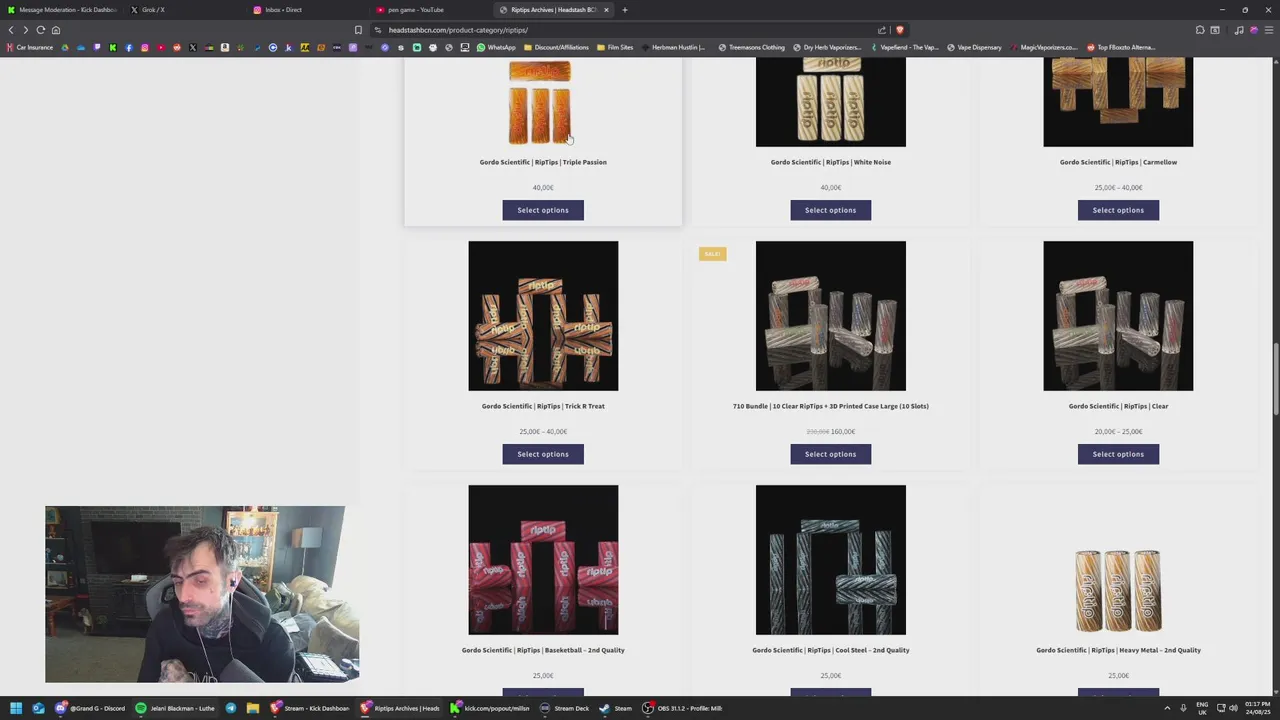
Task: Open the Dry Herb Vaporizers bookmark
Action: [x=827, y=47]
